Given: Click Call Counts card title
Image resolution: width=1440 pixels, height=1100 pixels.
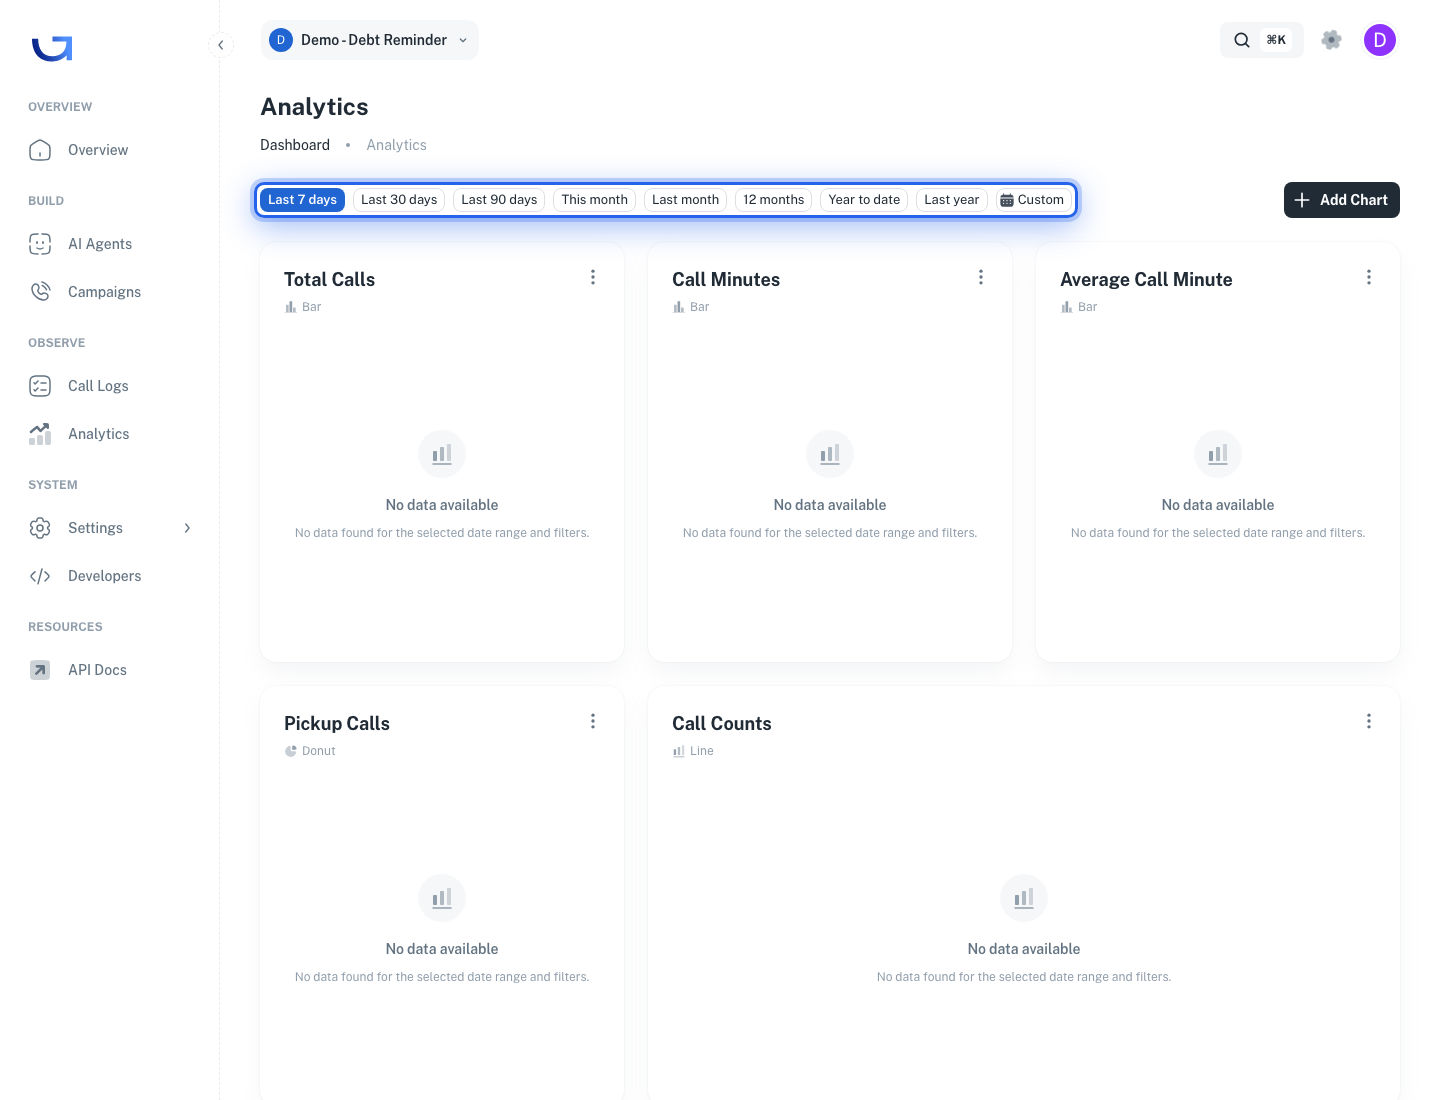Looking at the screenshot, I should 722,724.
